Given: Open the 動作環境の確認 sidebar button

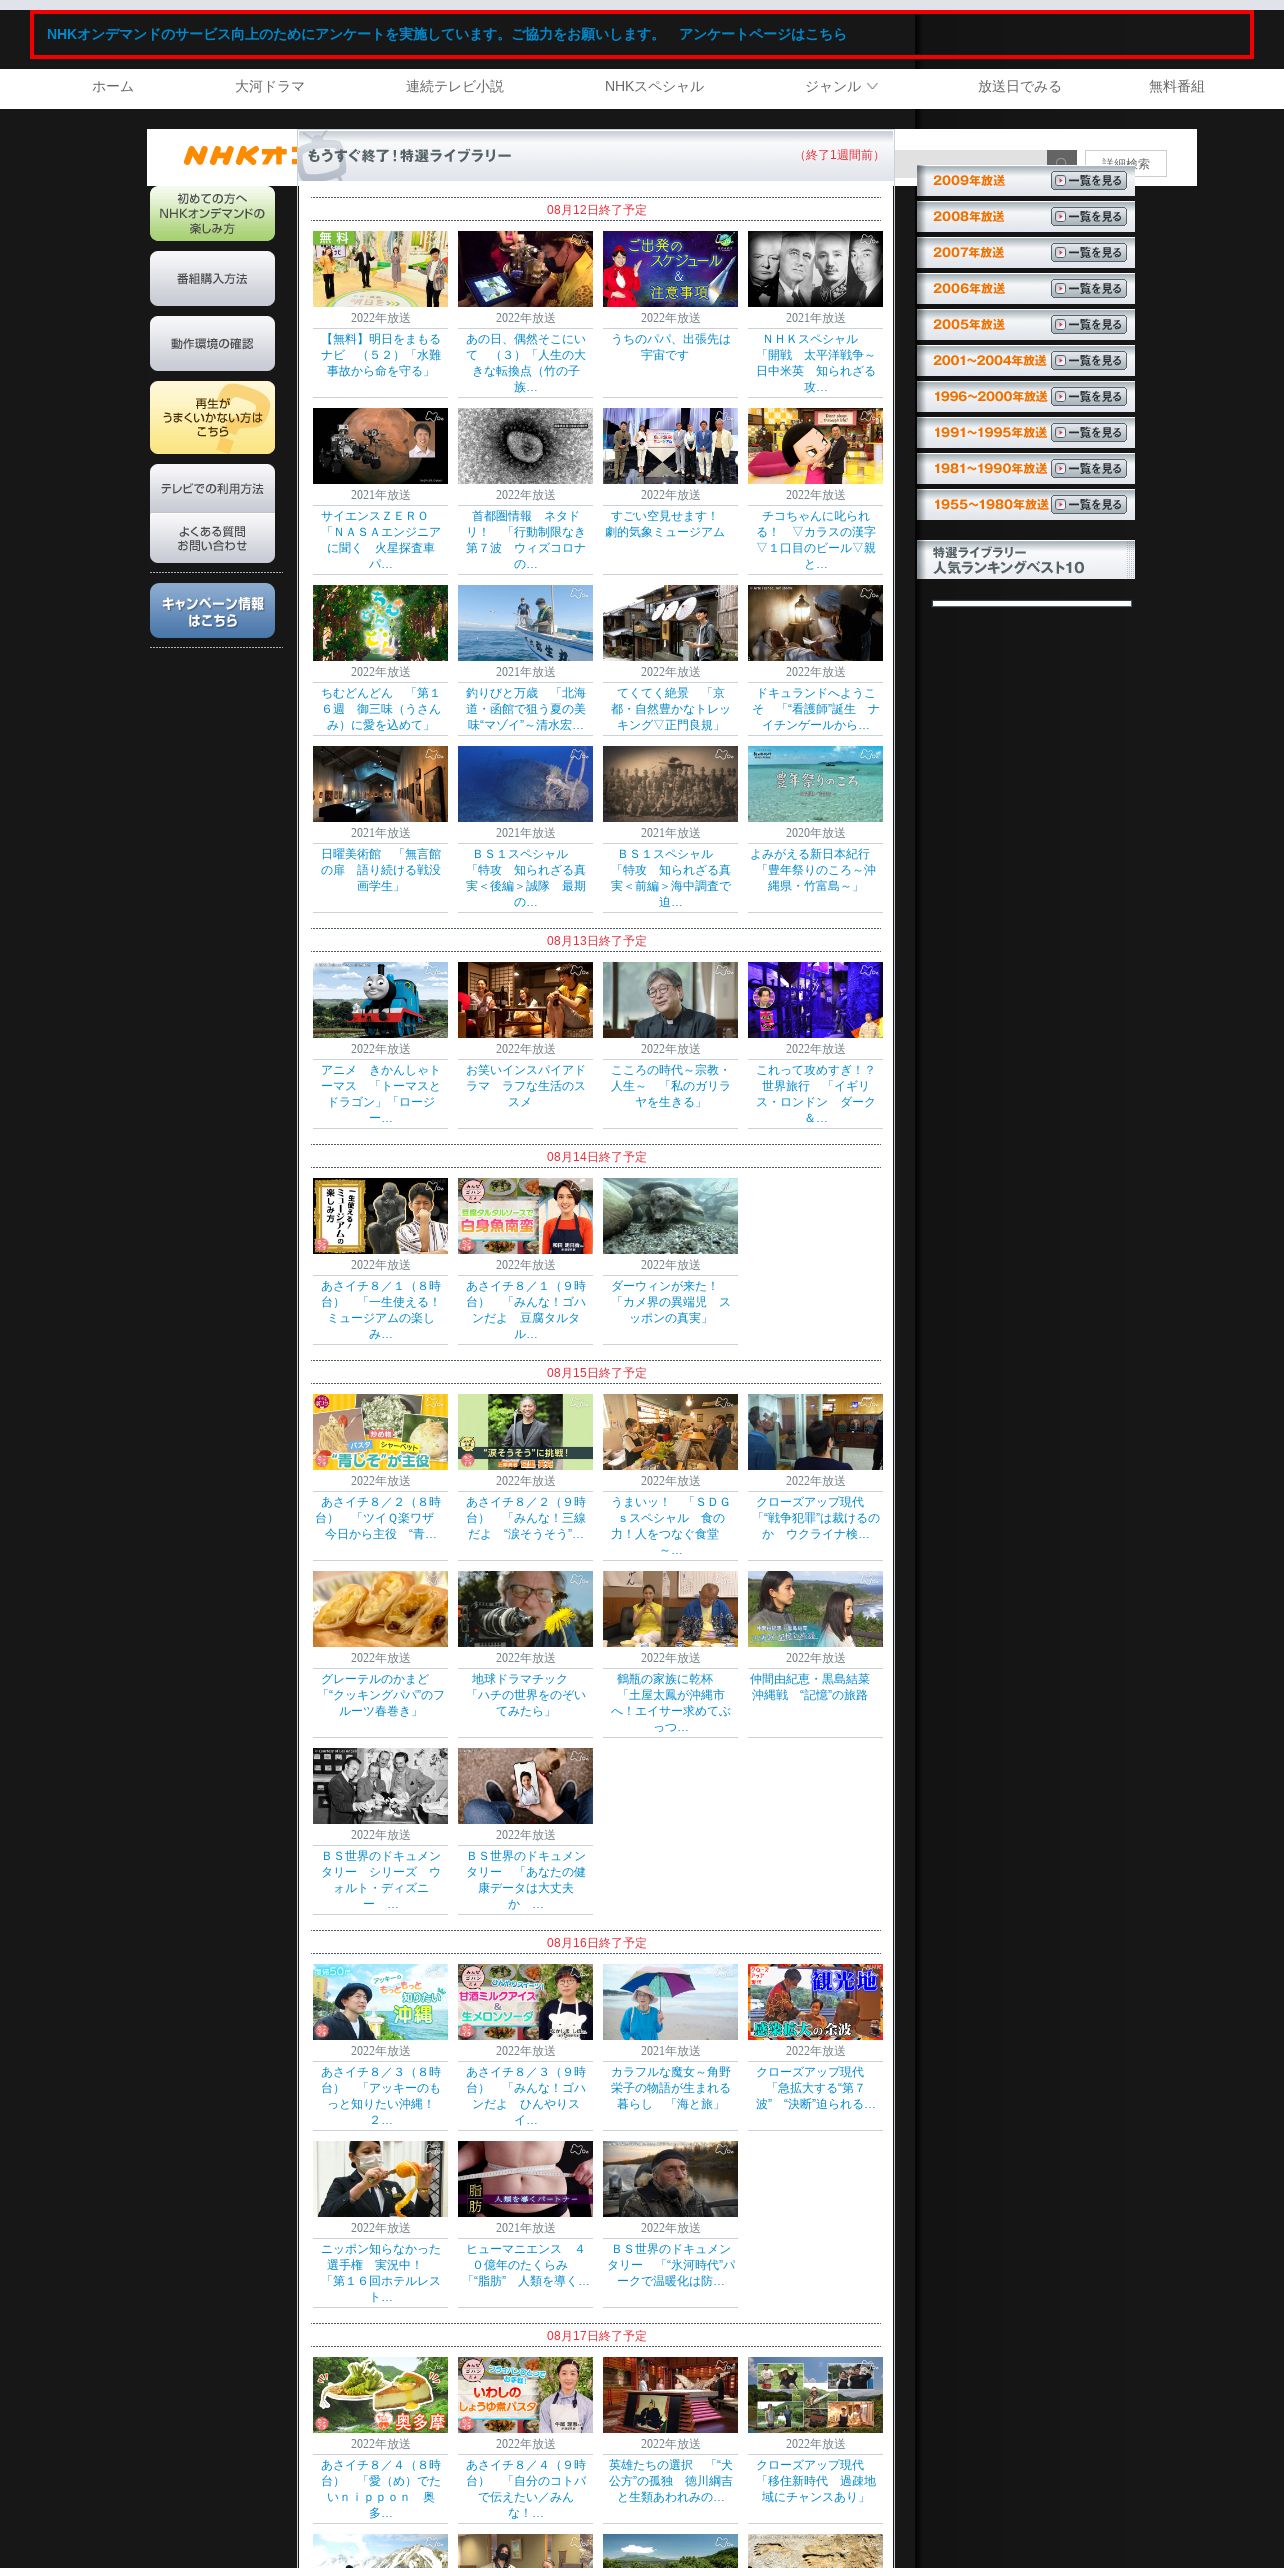Looking at the screenshot, I should [x=212, y=344].
